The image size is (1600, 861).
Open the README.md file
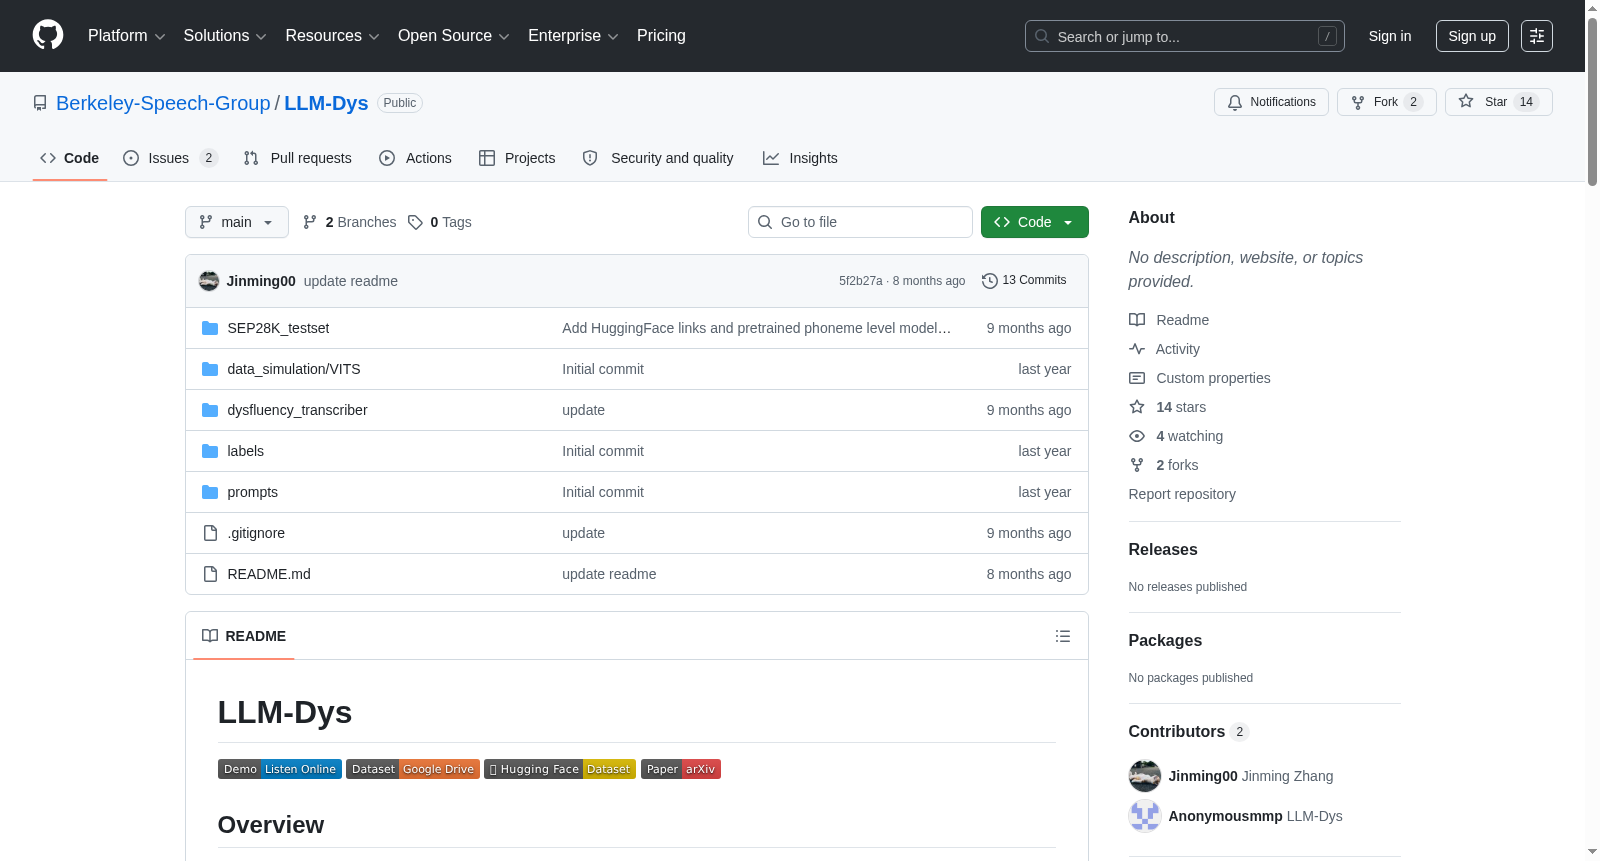click(x=269, y=574)
